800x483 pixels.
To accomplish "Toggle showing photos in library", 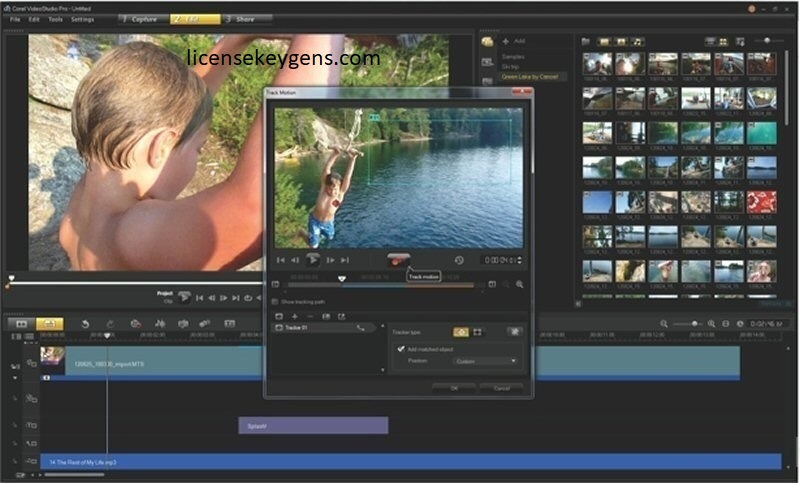I will point(621,41).
